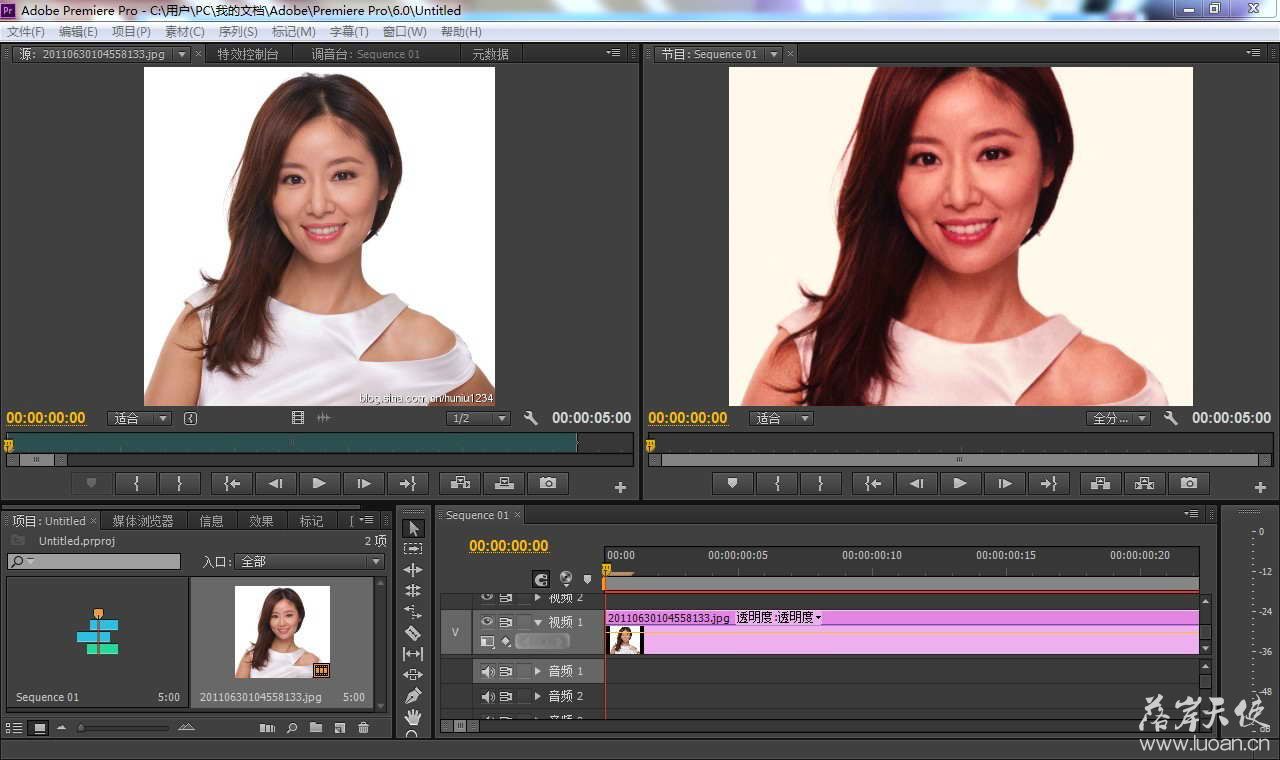The image size is (1280, 760).
Task: Select the Slip tool
Action: pos(413,654)
